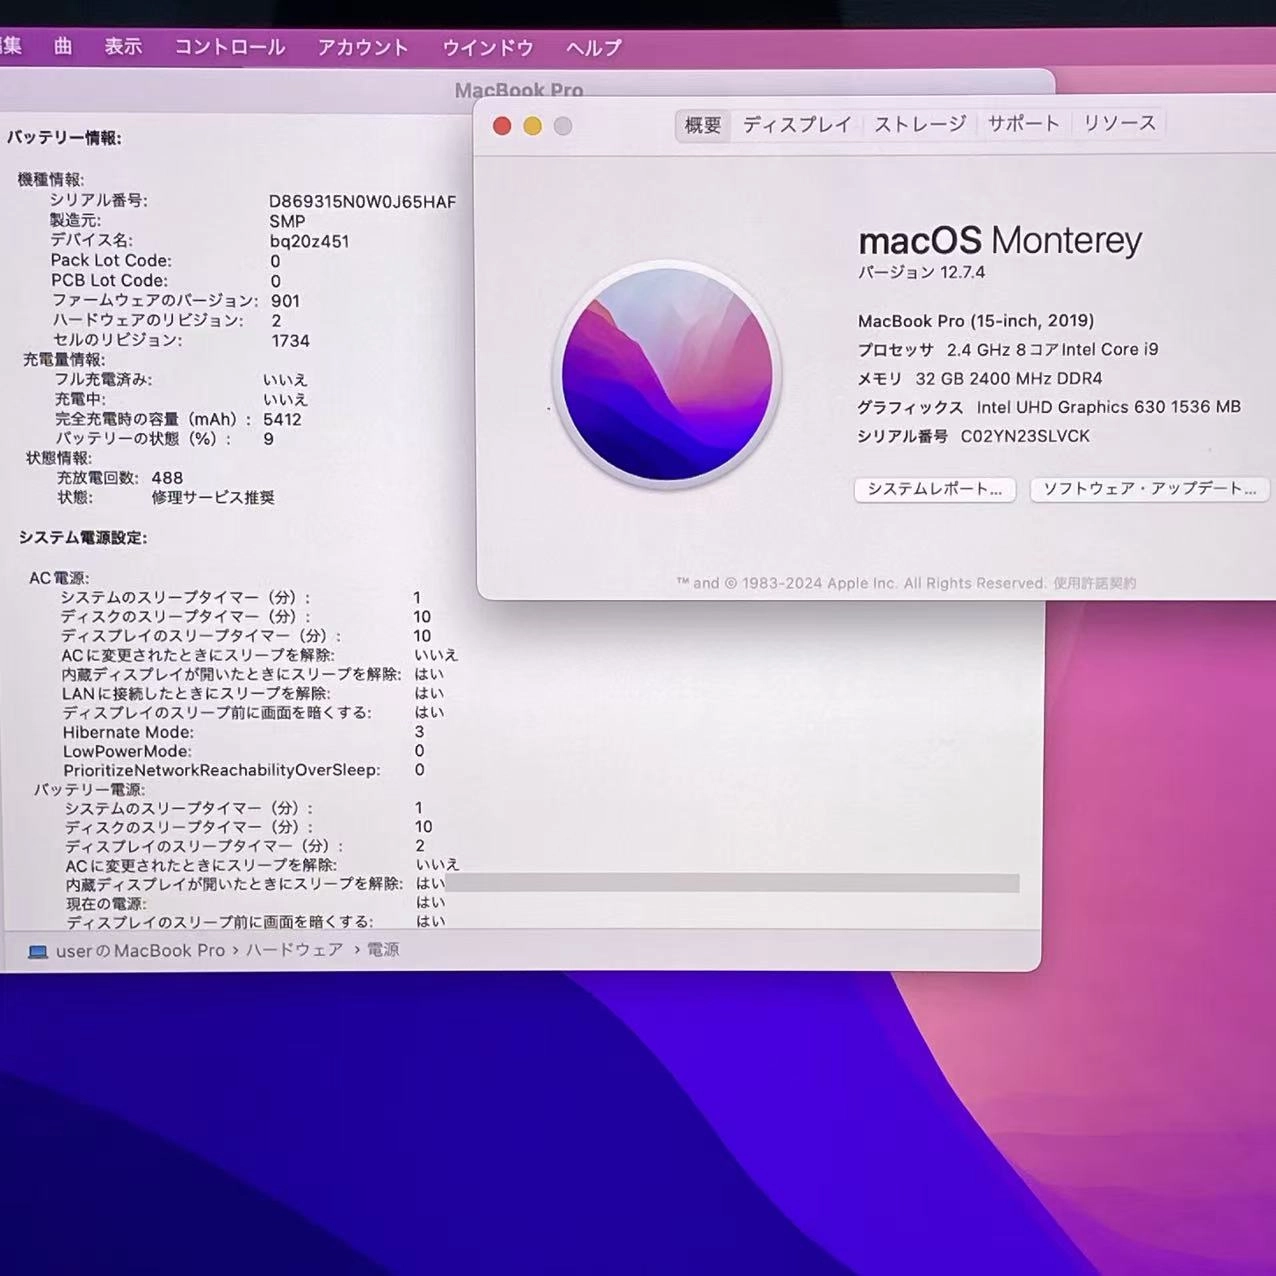Screen dimensions: 1276x1276
Task: Return to the 概要 tab
Action: tap(701, 123)
